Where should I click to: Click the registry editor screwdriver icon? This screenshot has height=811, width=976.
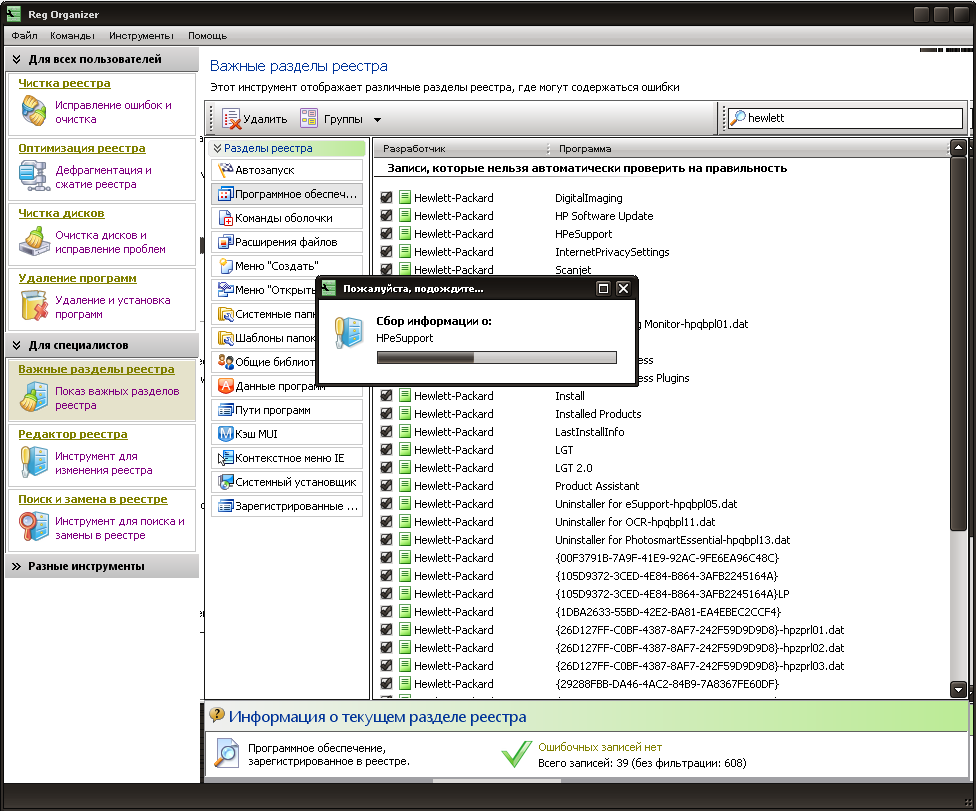[x=34, y=462]
